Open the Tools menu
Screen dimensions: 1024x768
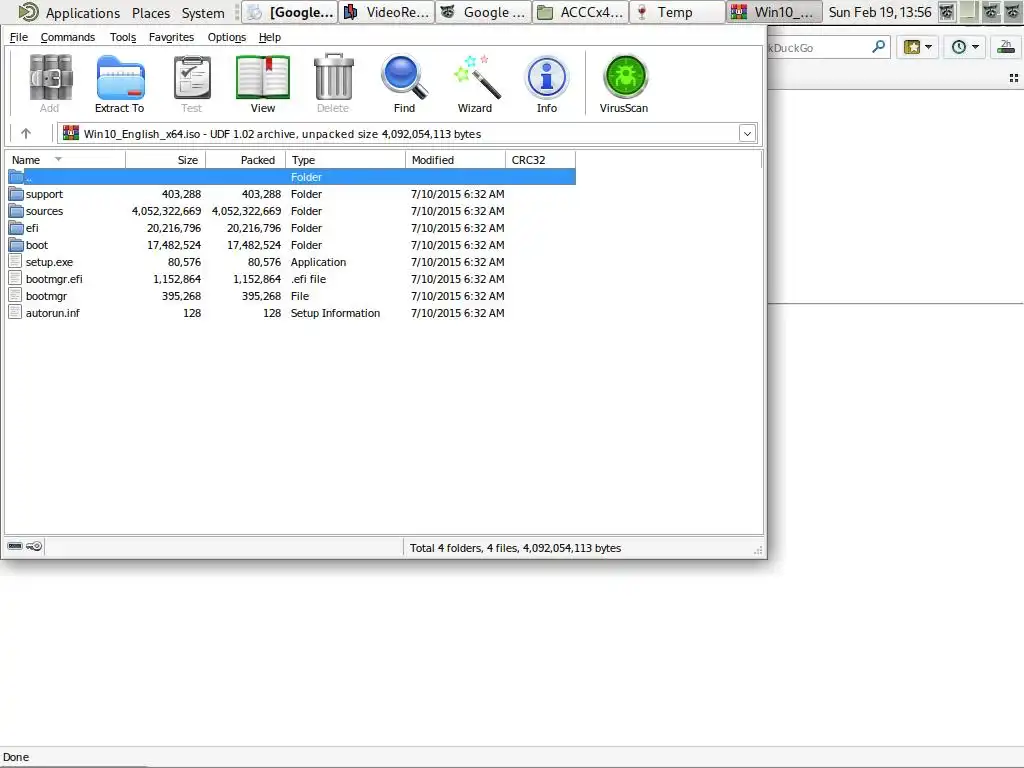pyautogui.click(x=123, y=37)
